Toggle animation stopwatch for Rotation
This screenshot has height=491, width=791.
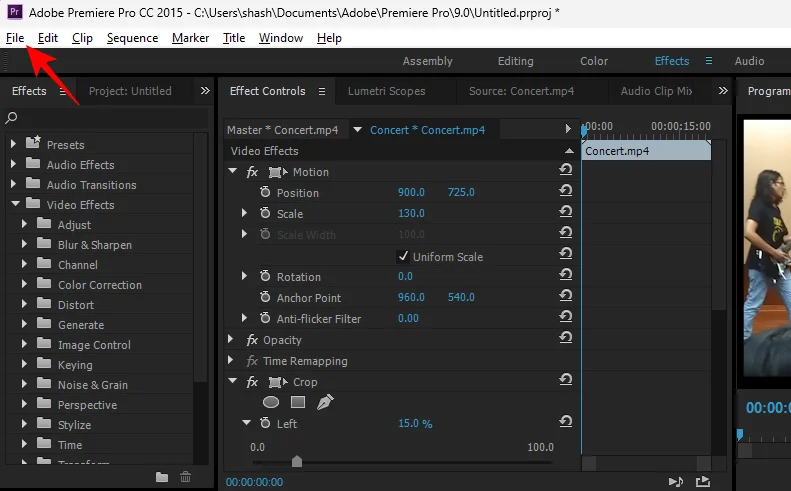tap(265, 276)
